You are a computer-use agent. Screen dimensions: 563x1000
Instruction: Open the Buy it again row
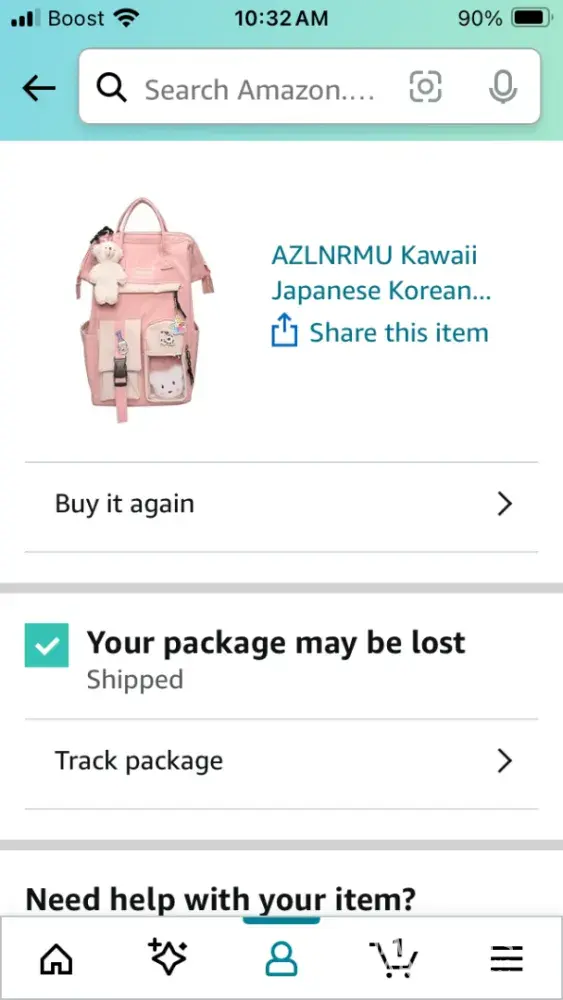[281, 506]
